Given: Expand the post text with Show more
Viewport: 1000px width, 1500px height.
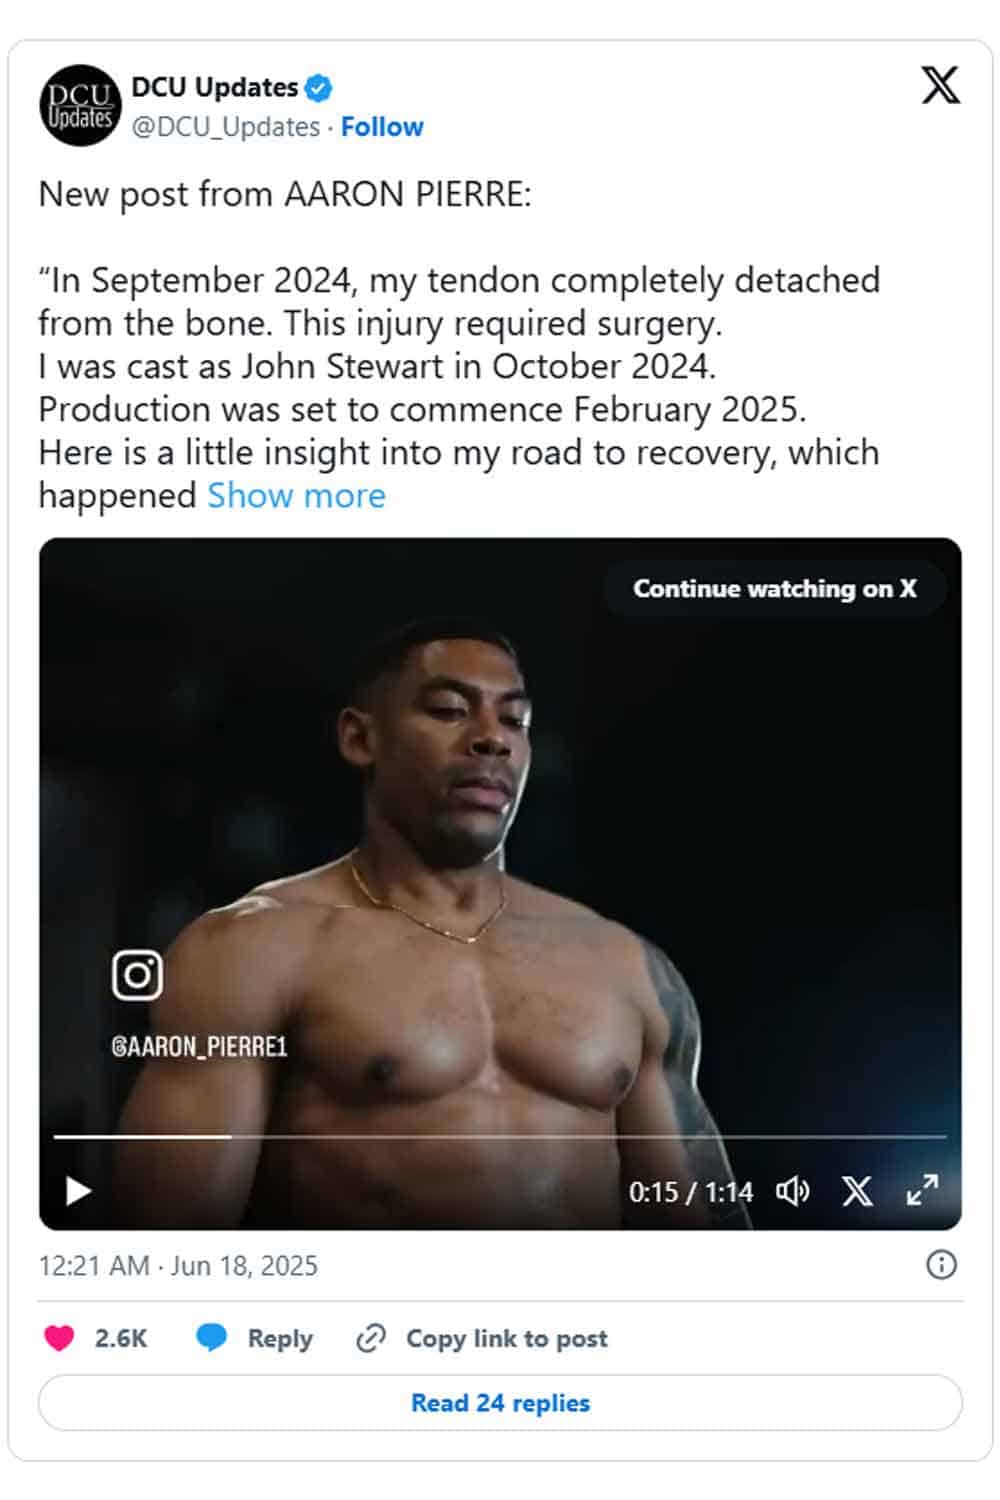Looking at the screenshot, I should (x=296, y=496).
